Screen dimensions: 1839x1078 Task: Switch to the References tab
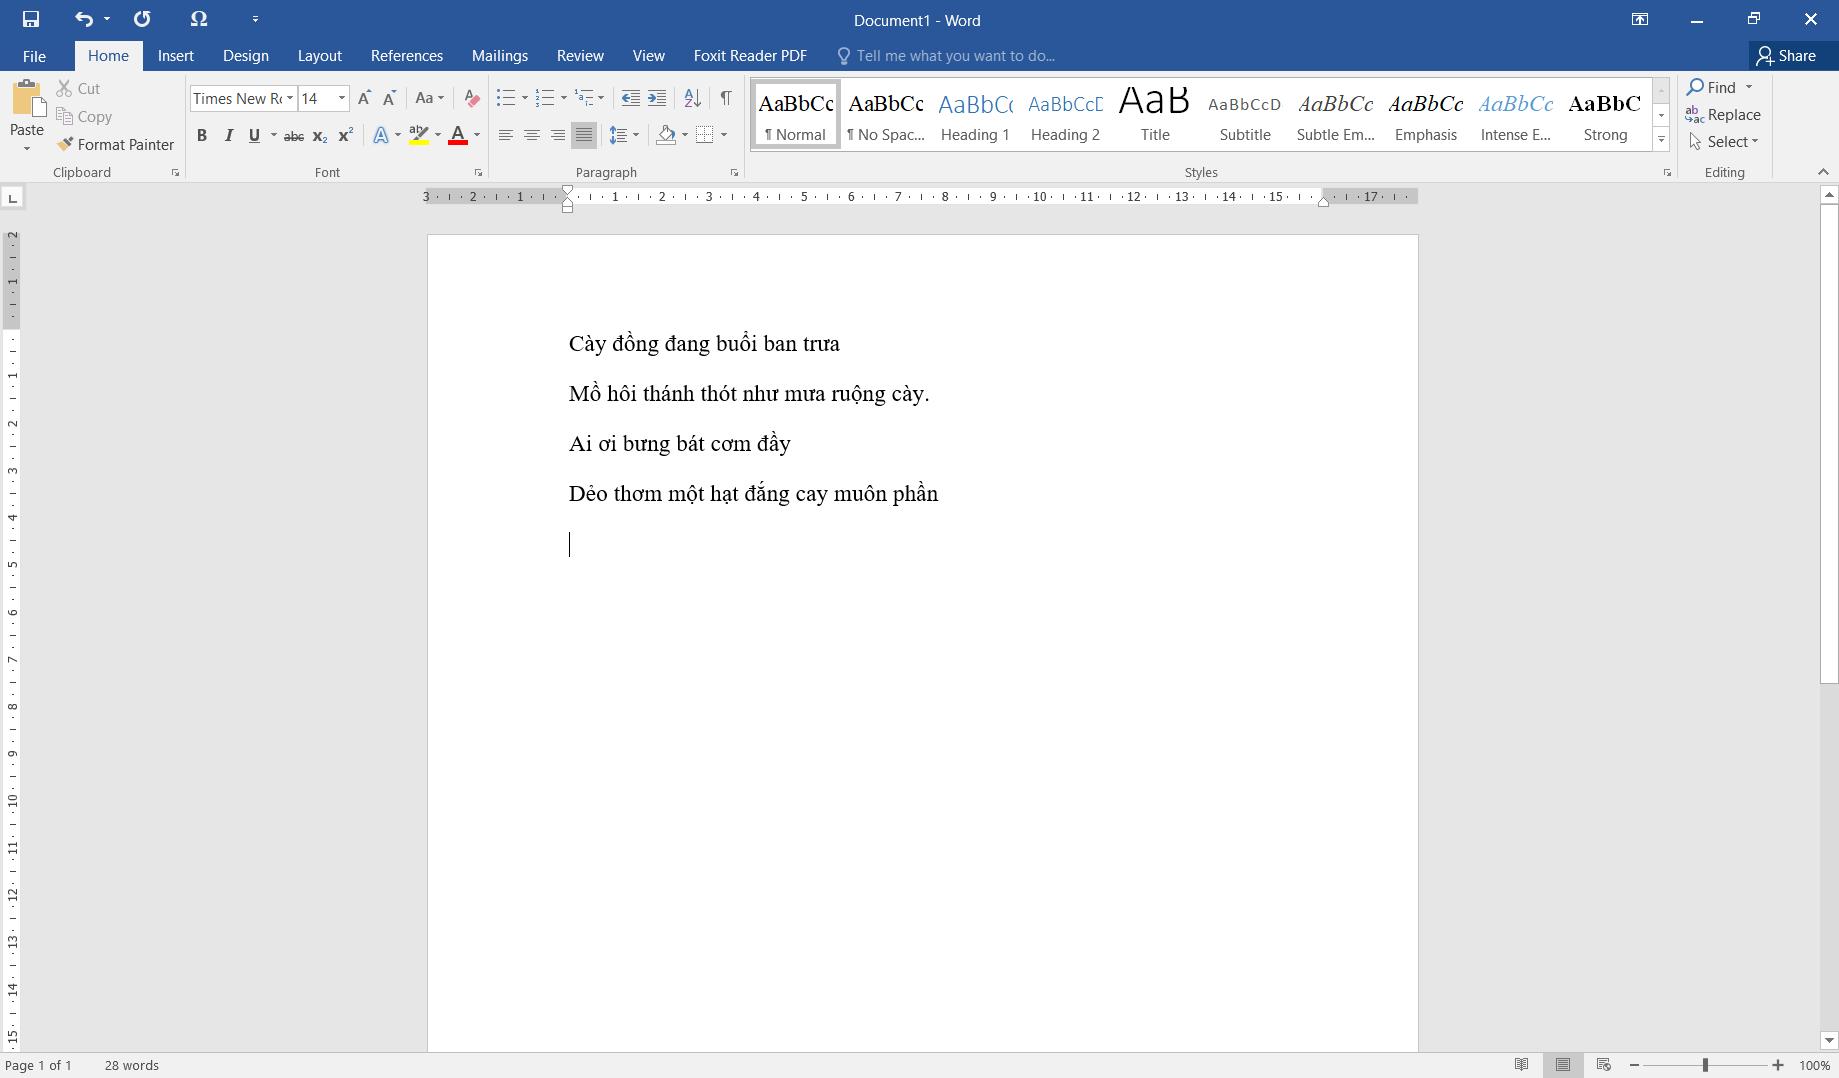pyautogui.click(x=407, y=56)
